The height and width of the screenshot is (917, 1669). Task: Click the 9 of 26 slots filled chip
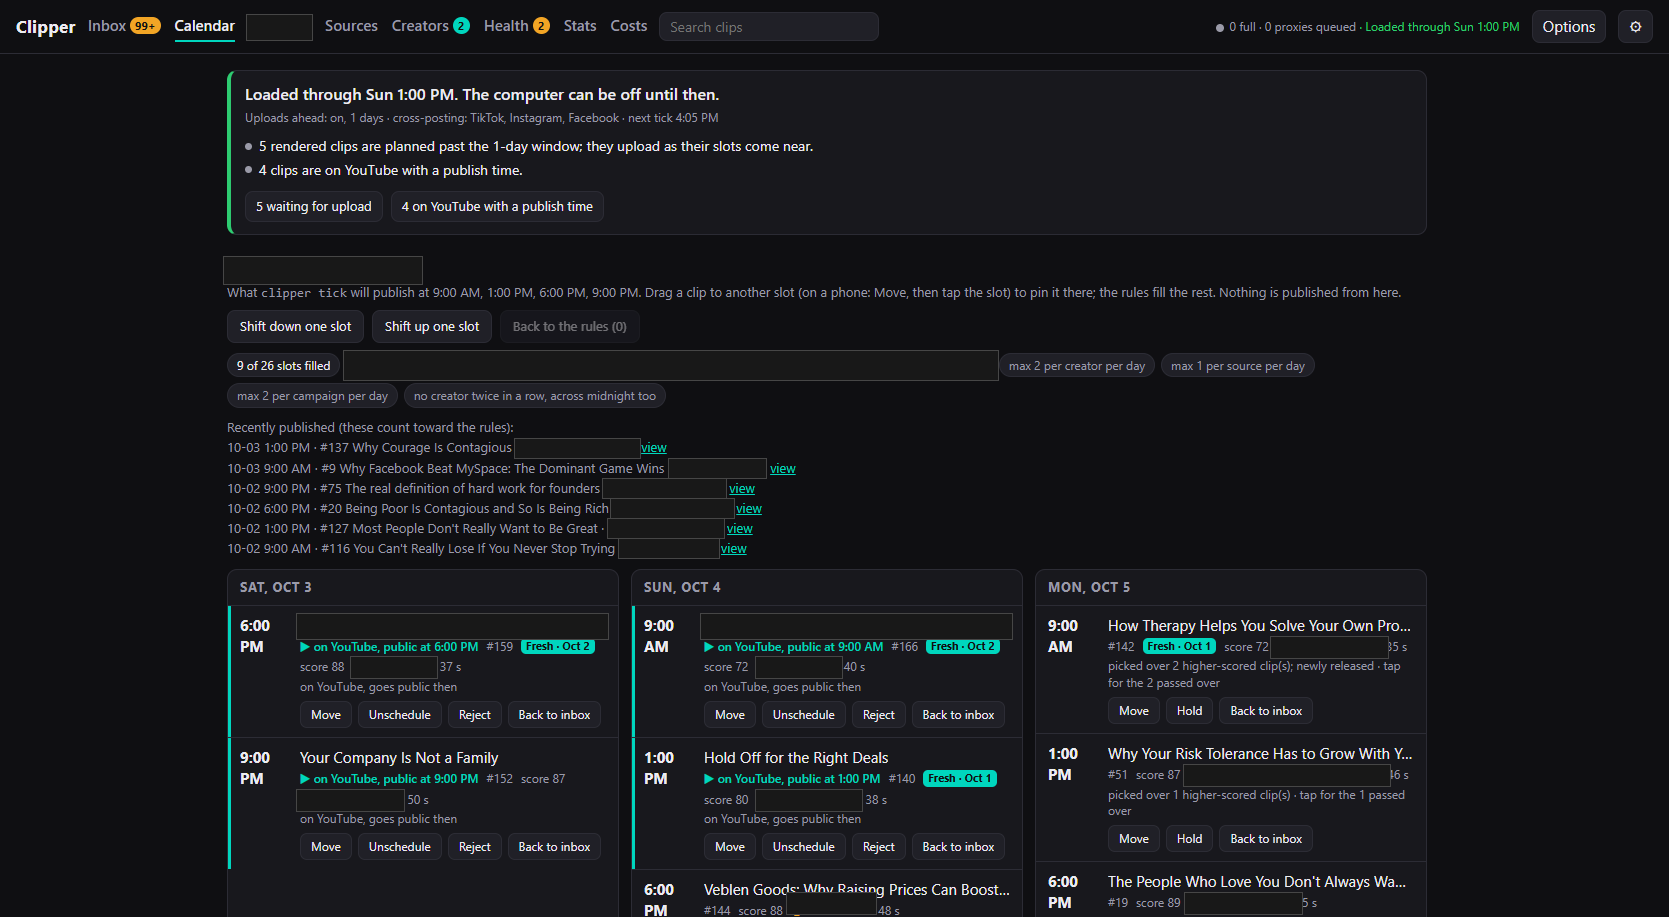pos(283,366)
